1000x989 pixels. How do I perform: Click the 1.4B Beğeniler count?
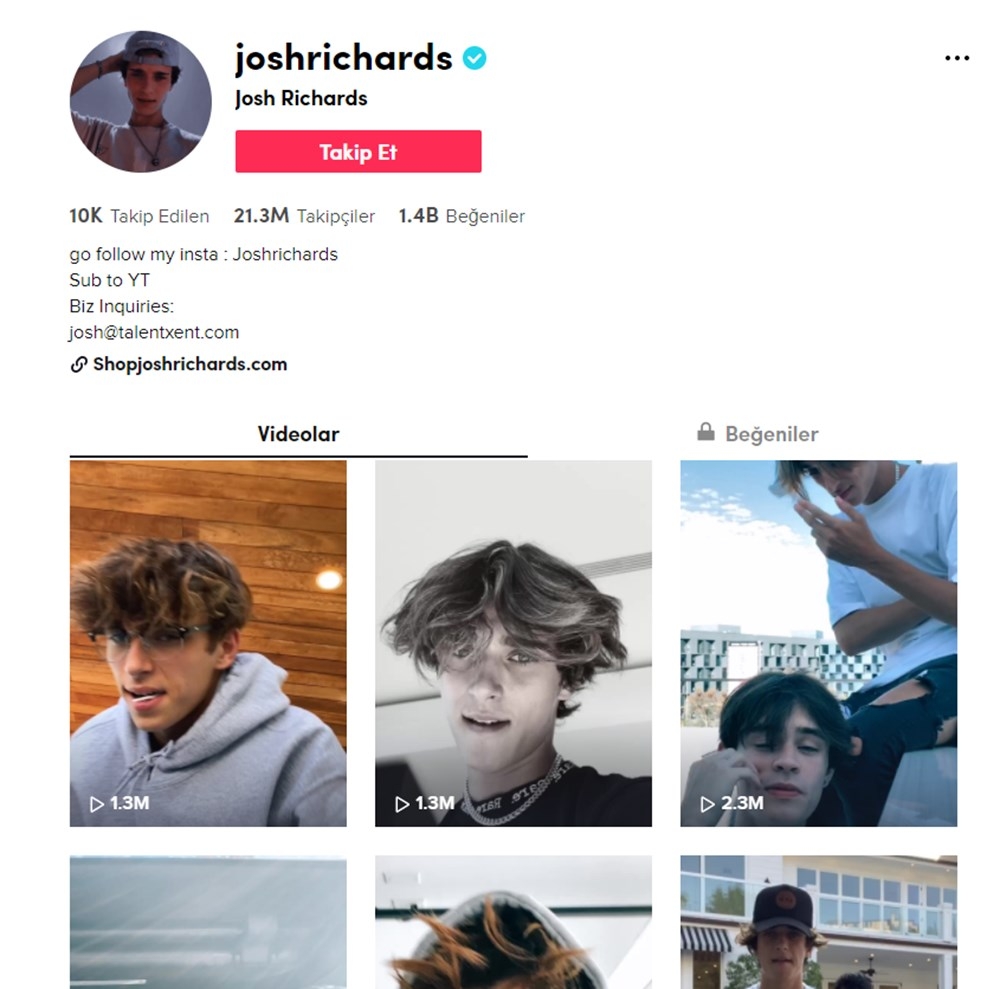coord(462,216)
